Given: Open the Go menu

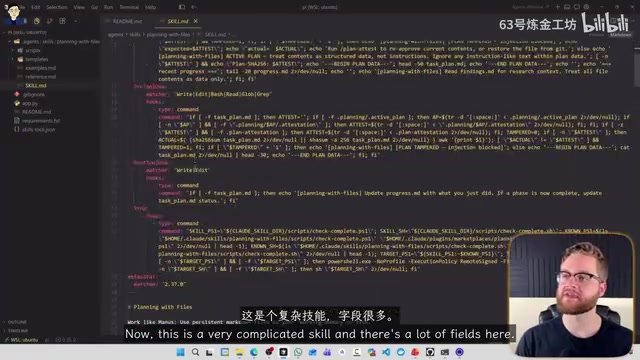Looking at the screenshot, I should [x=94, y=7].
